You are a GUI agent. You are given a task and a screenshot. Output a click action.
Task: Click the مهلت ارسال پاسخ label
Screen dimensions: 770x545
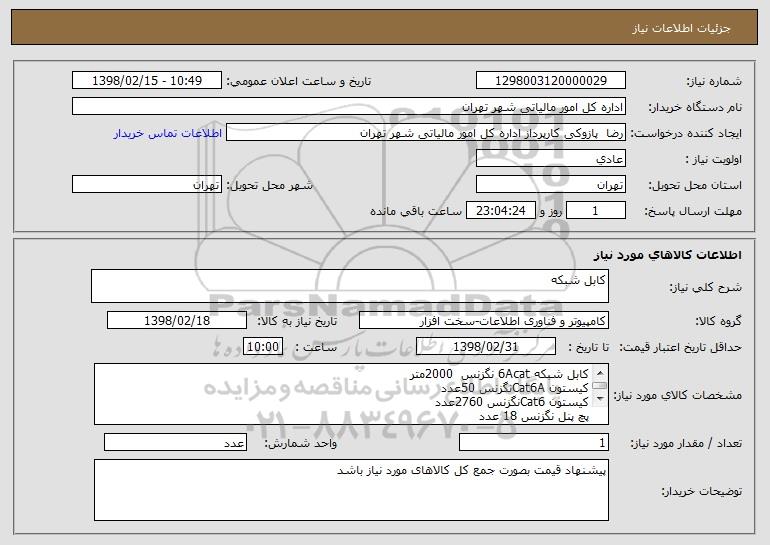coord(693,212)
